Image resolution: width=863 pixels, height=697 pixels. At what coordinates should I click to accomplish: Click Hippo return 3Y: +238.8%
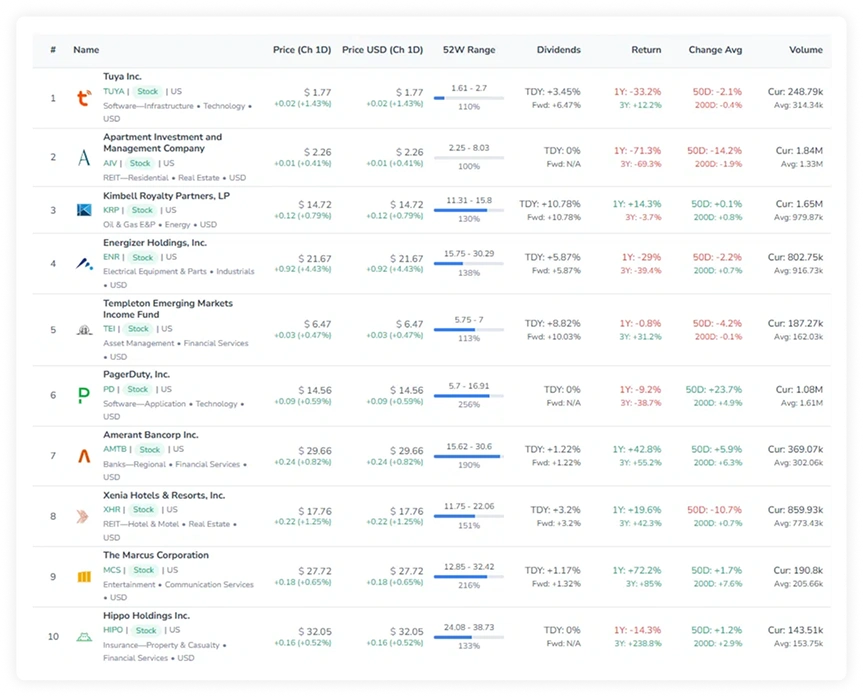[x=638, y=643]
